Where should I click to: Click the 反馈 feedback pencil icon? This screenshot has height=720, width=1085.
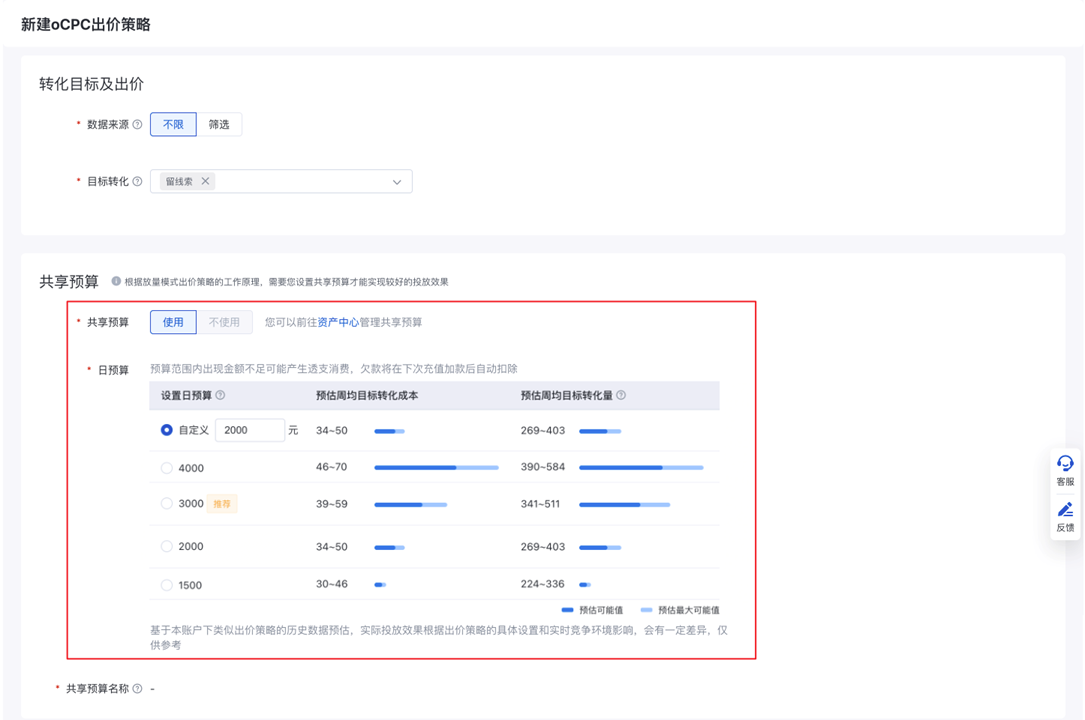coord(1065,510)
